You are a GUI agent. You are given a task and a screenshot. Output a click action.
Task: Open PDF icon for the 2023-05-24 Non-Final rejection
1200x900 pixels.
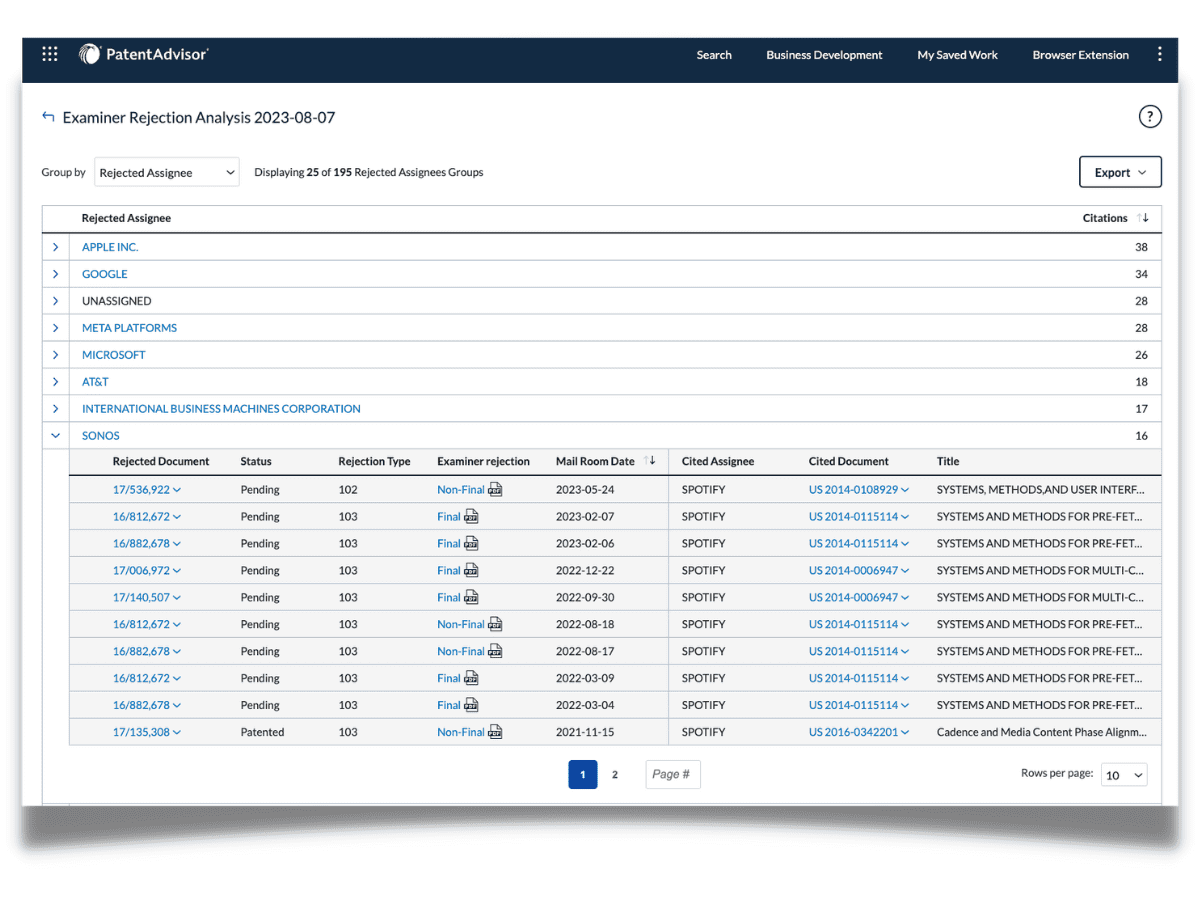[495, 490]
